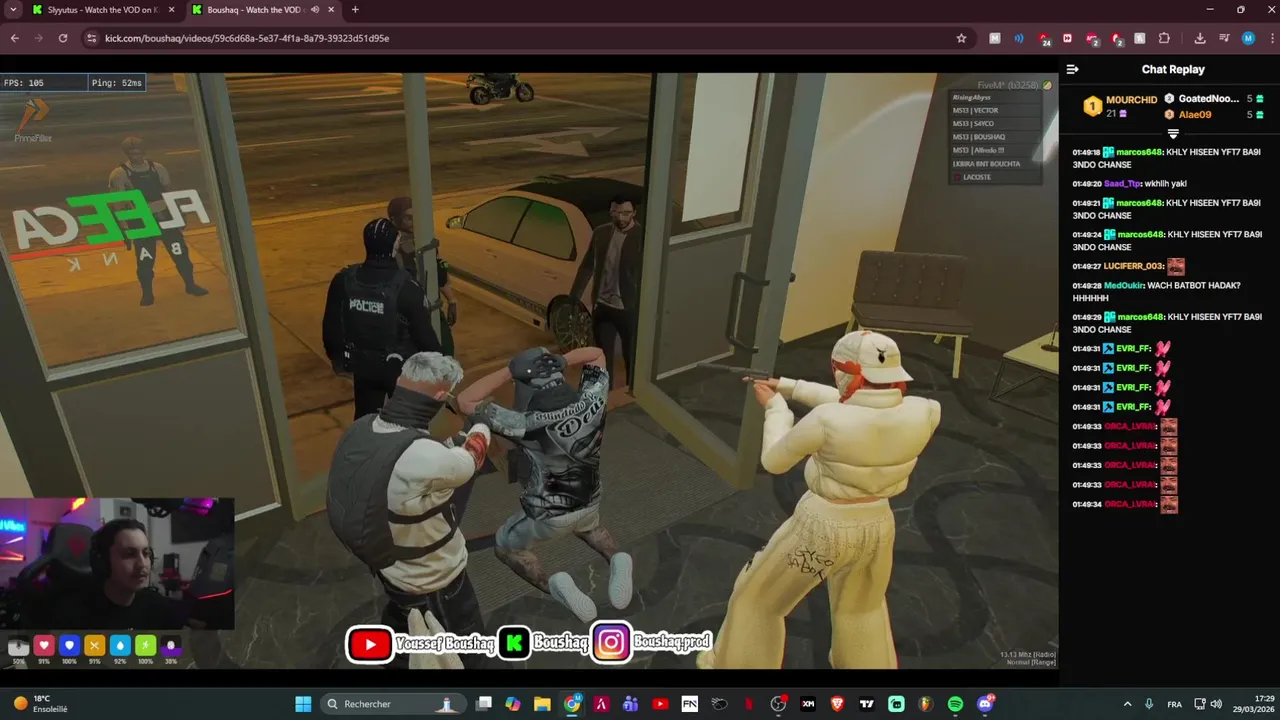This screenshot has height=720, width=1280.
Task: Show hidden system tray icons
Action: pos(1128,704)
